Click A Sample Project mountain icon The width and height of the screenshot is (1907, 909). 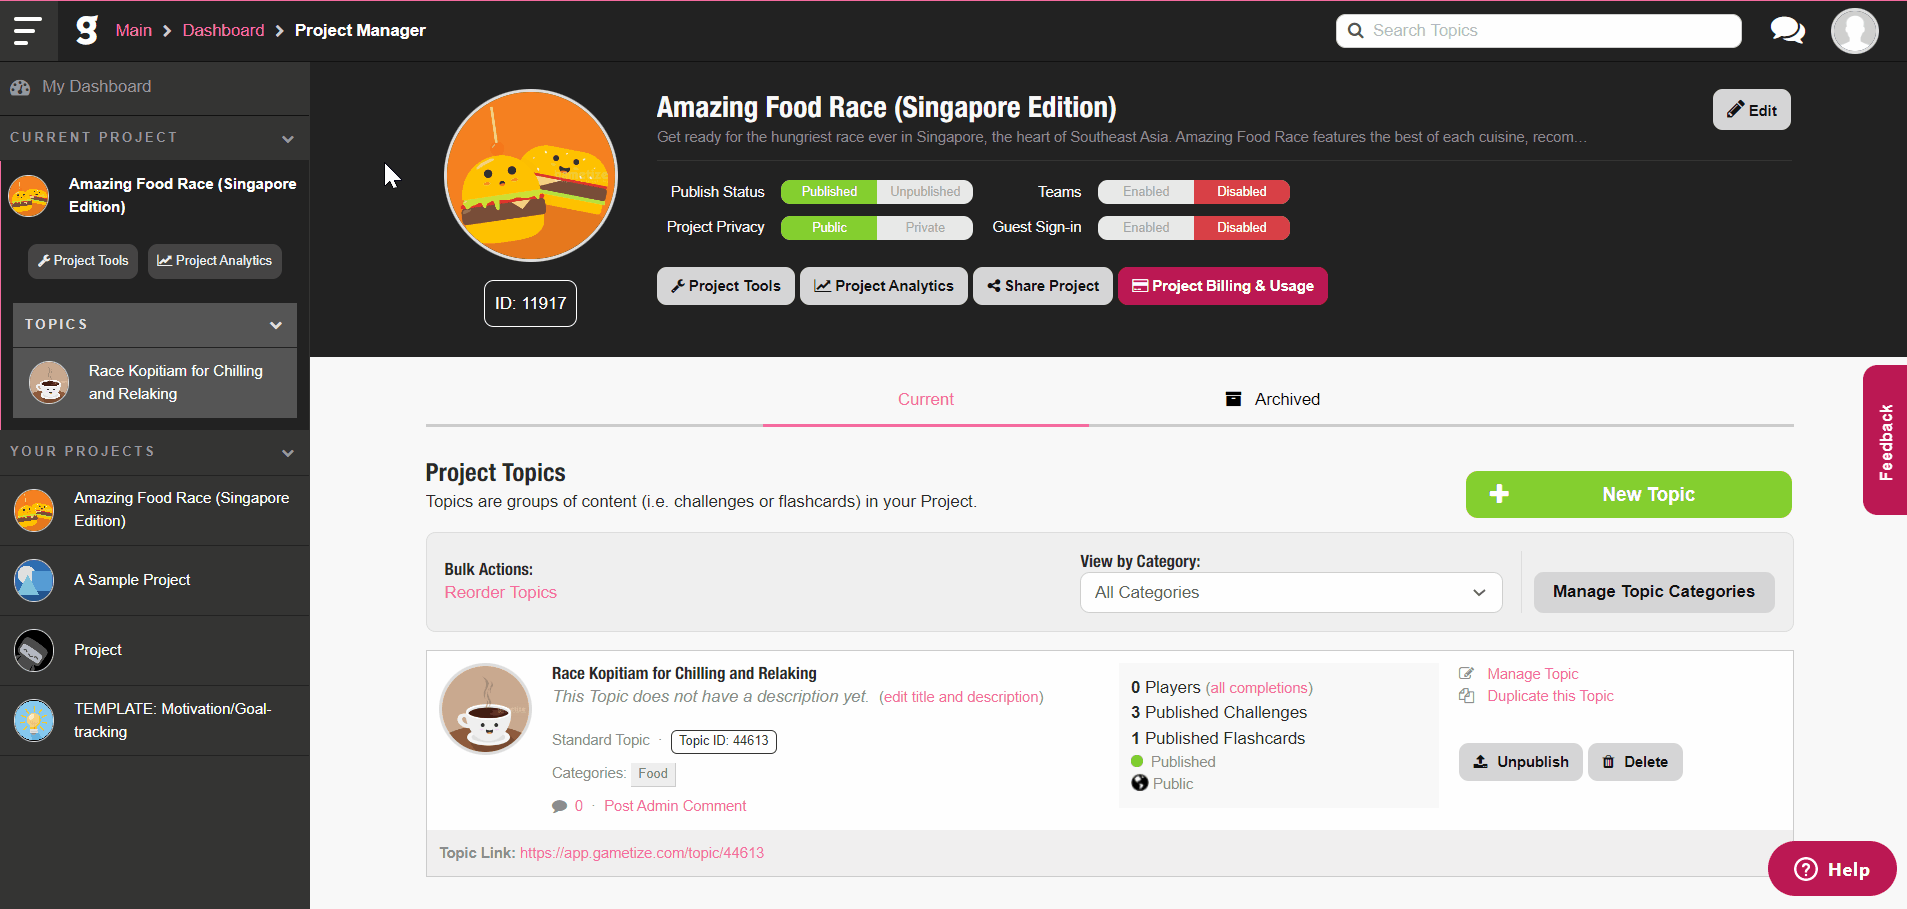coord(34,580)
